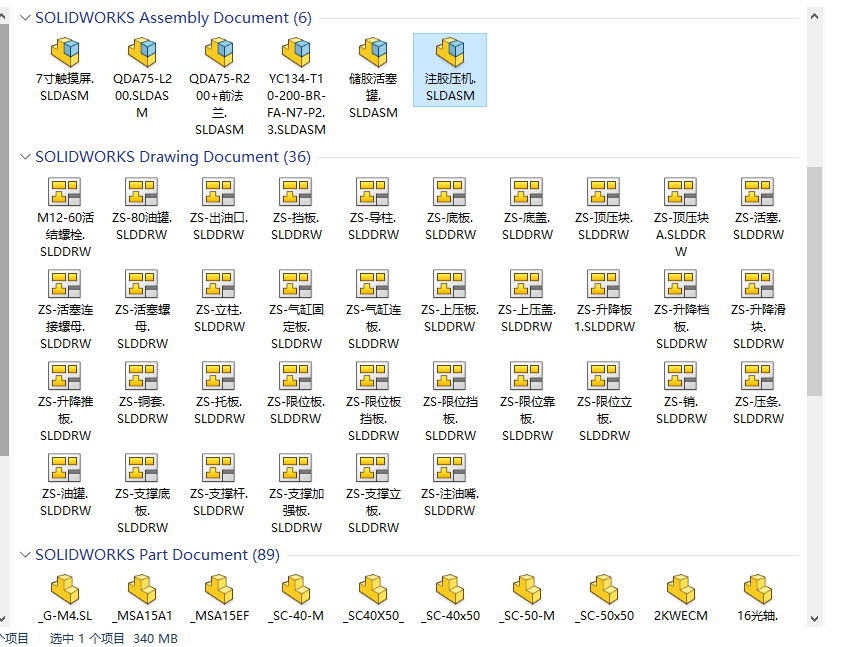
Task: Select the M12-60活结螺栓 drawing file
Action: pos(65,193)
